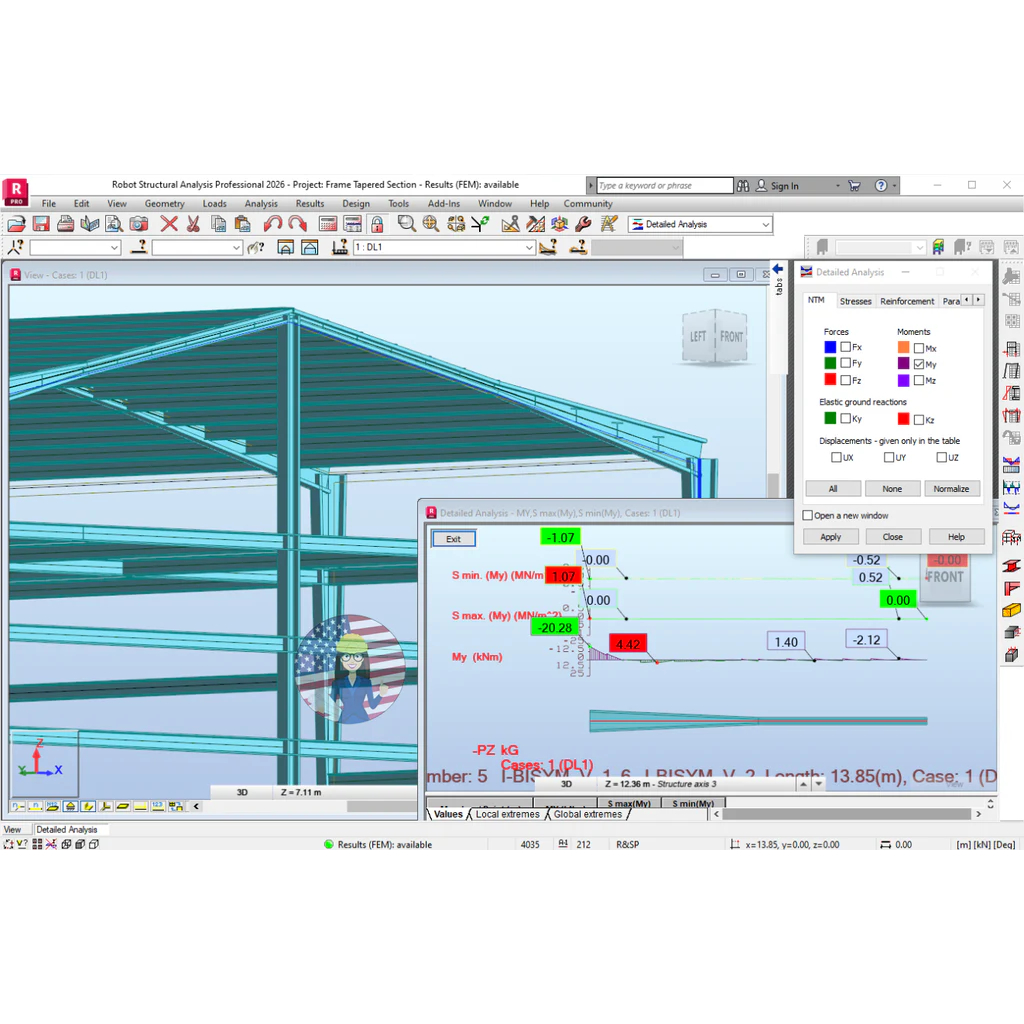The width and height of the screenshot is (1024, 1024).
Task: Click the screen capture camera icon
Action: coord(138,224)
